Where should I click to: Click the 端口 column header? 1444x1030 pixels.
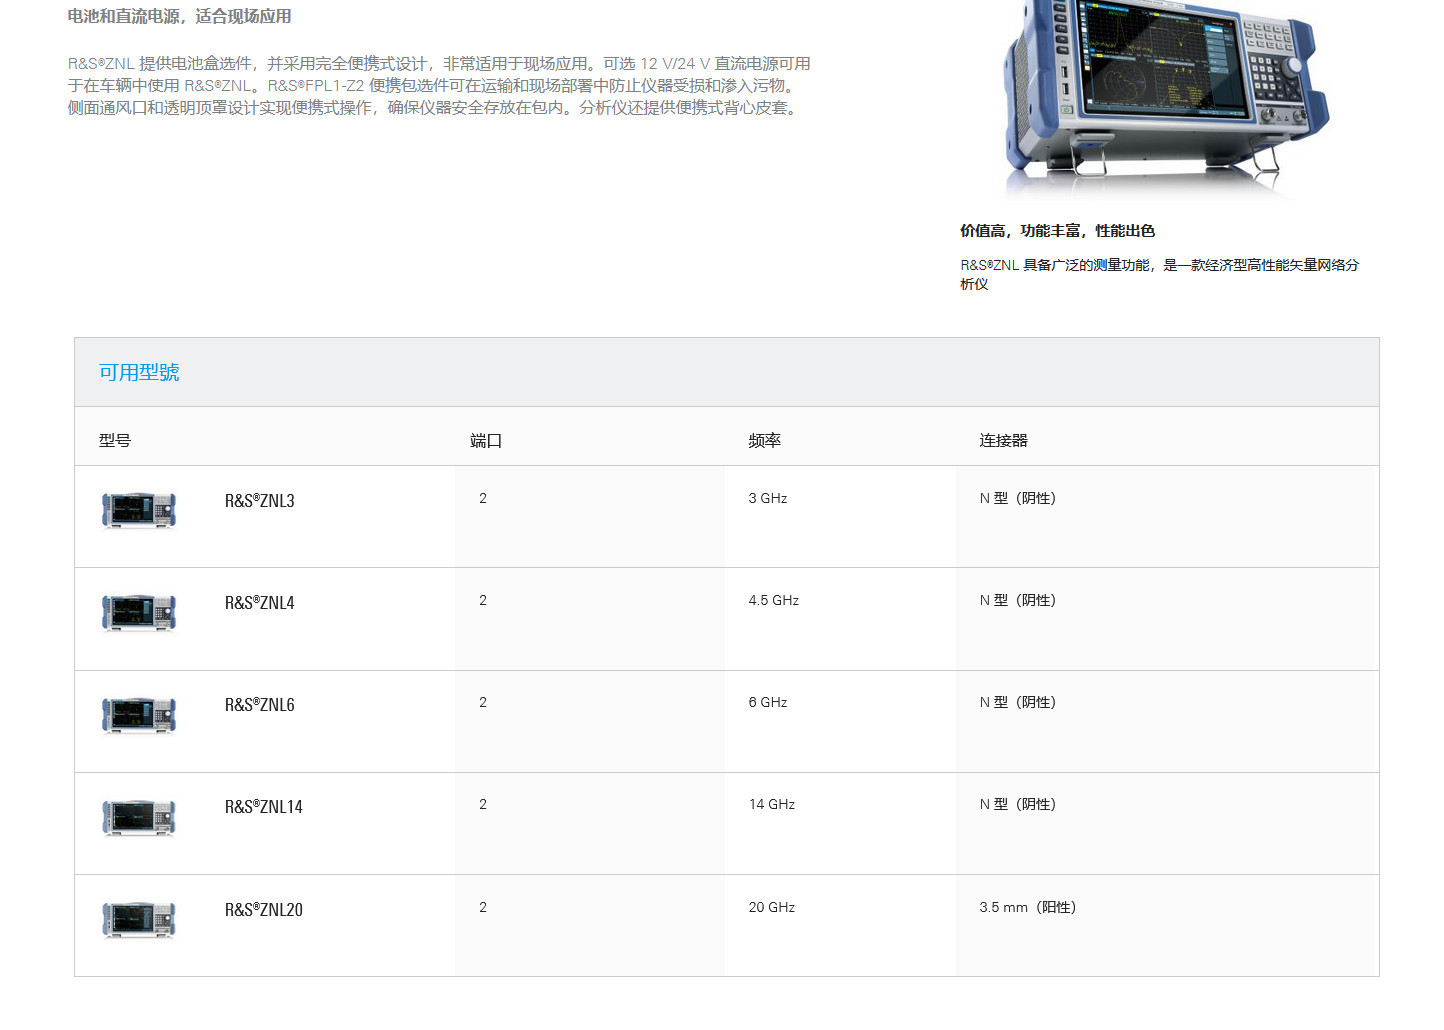click(486, 441)
